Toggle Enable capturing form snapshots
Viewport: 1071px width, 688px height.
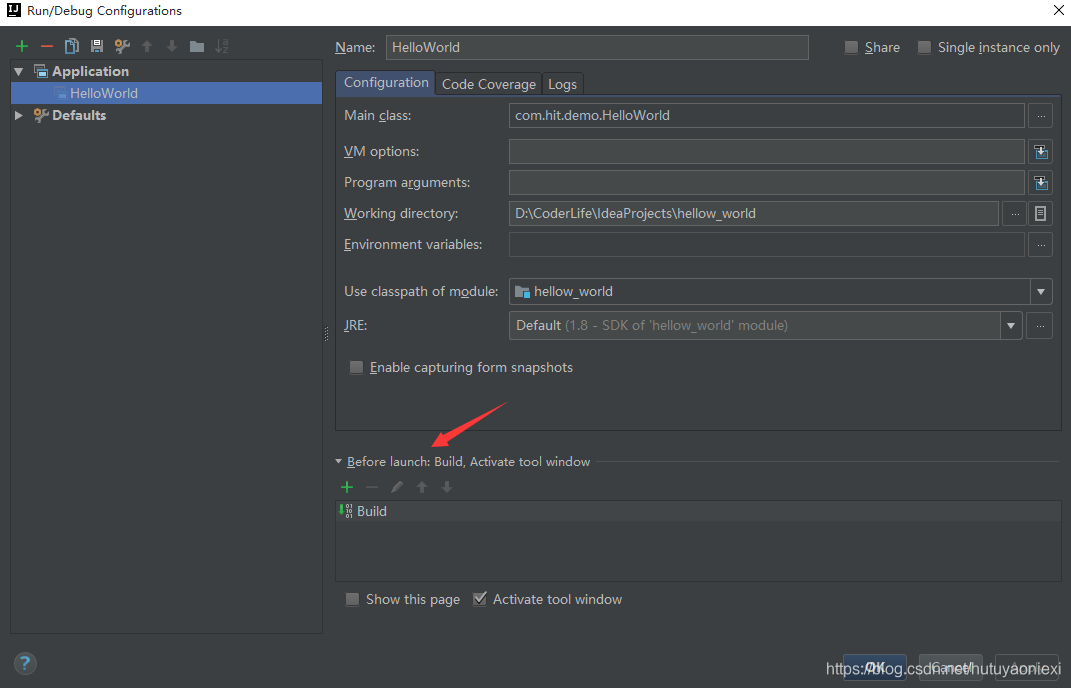click(x=356, y=367)
